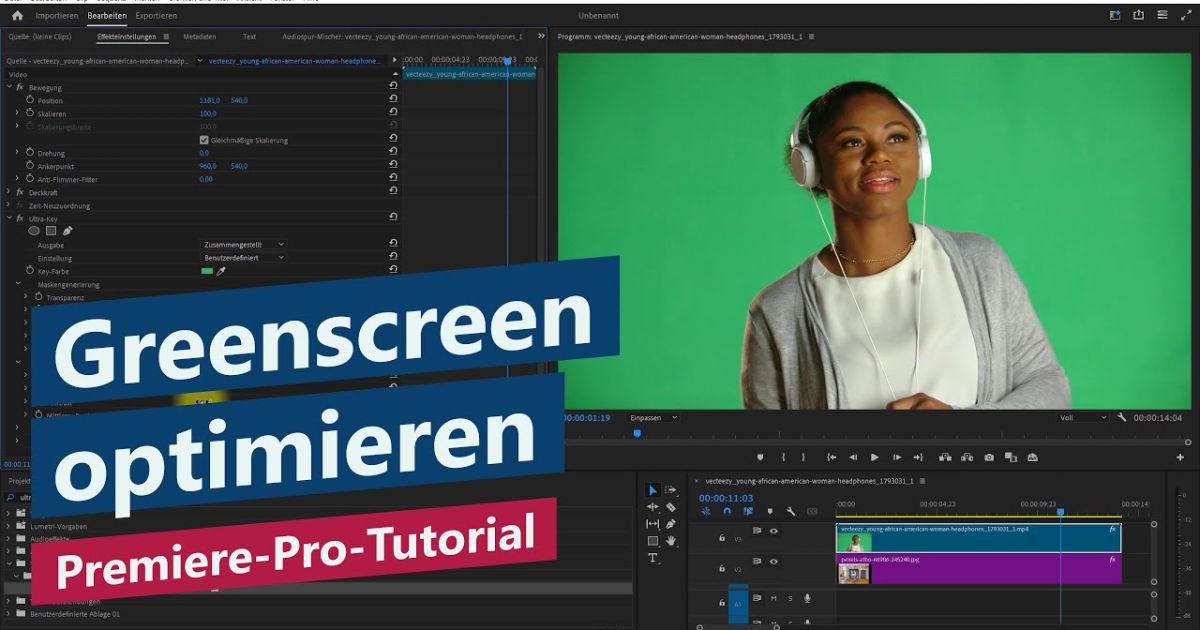Select the Pen tool in the timeline toolbar
The height and width of the screenshot is (630, 1200).
coord(671,524)
